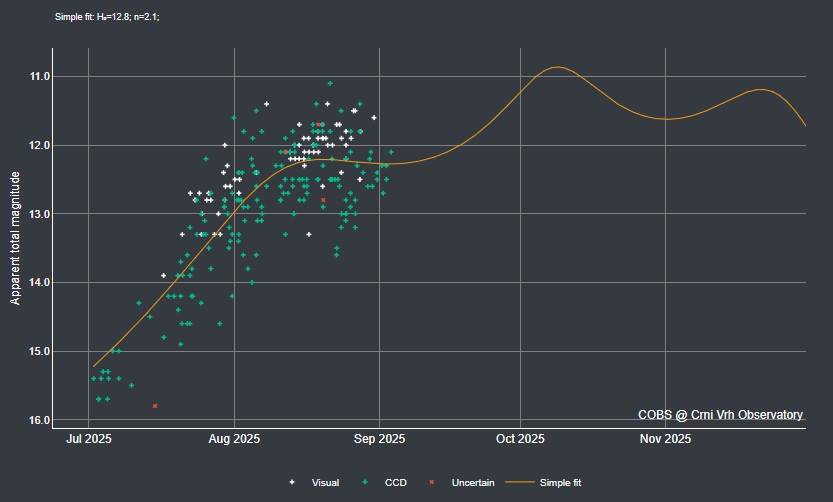This screenshot has height=502, width=833.
Task: Toggle the Uncertain series legend entry
Action: click(x=461, y=482)
